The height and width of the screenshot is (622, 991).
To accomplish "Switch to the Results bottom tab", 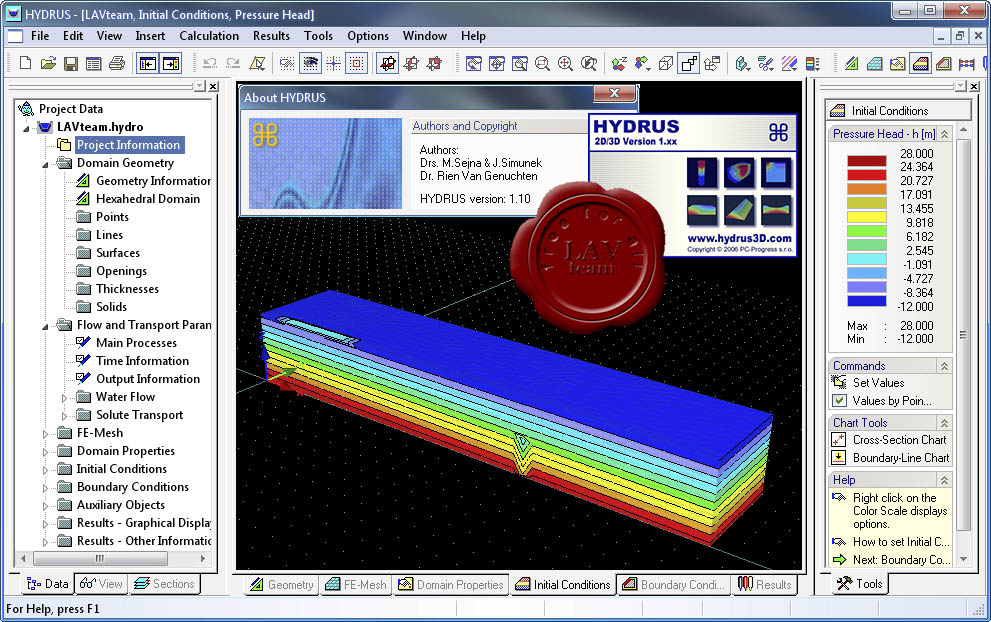I will pos(765,585).
